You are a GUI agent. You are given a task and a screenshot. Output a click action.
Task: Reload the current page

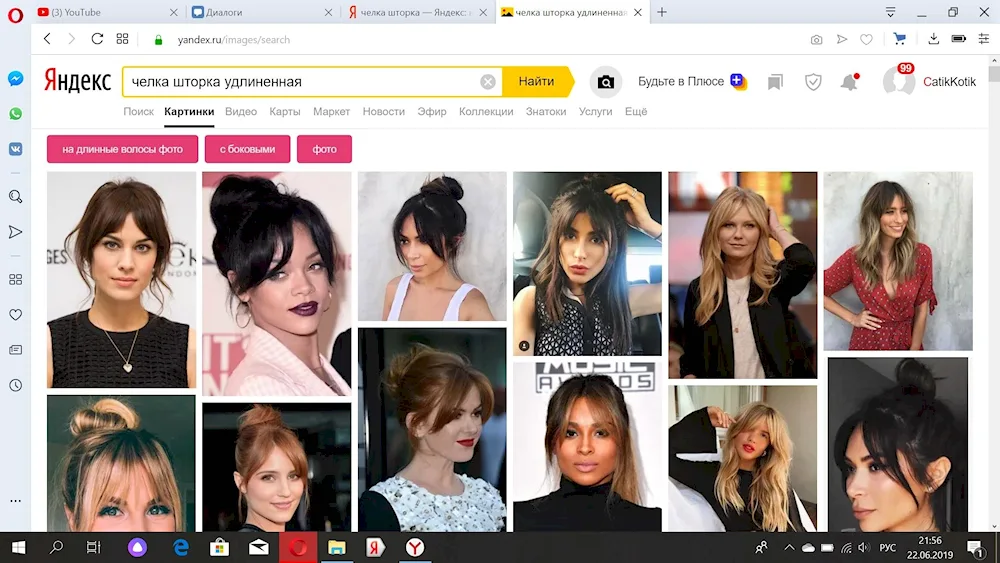(97, 39)
